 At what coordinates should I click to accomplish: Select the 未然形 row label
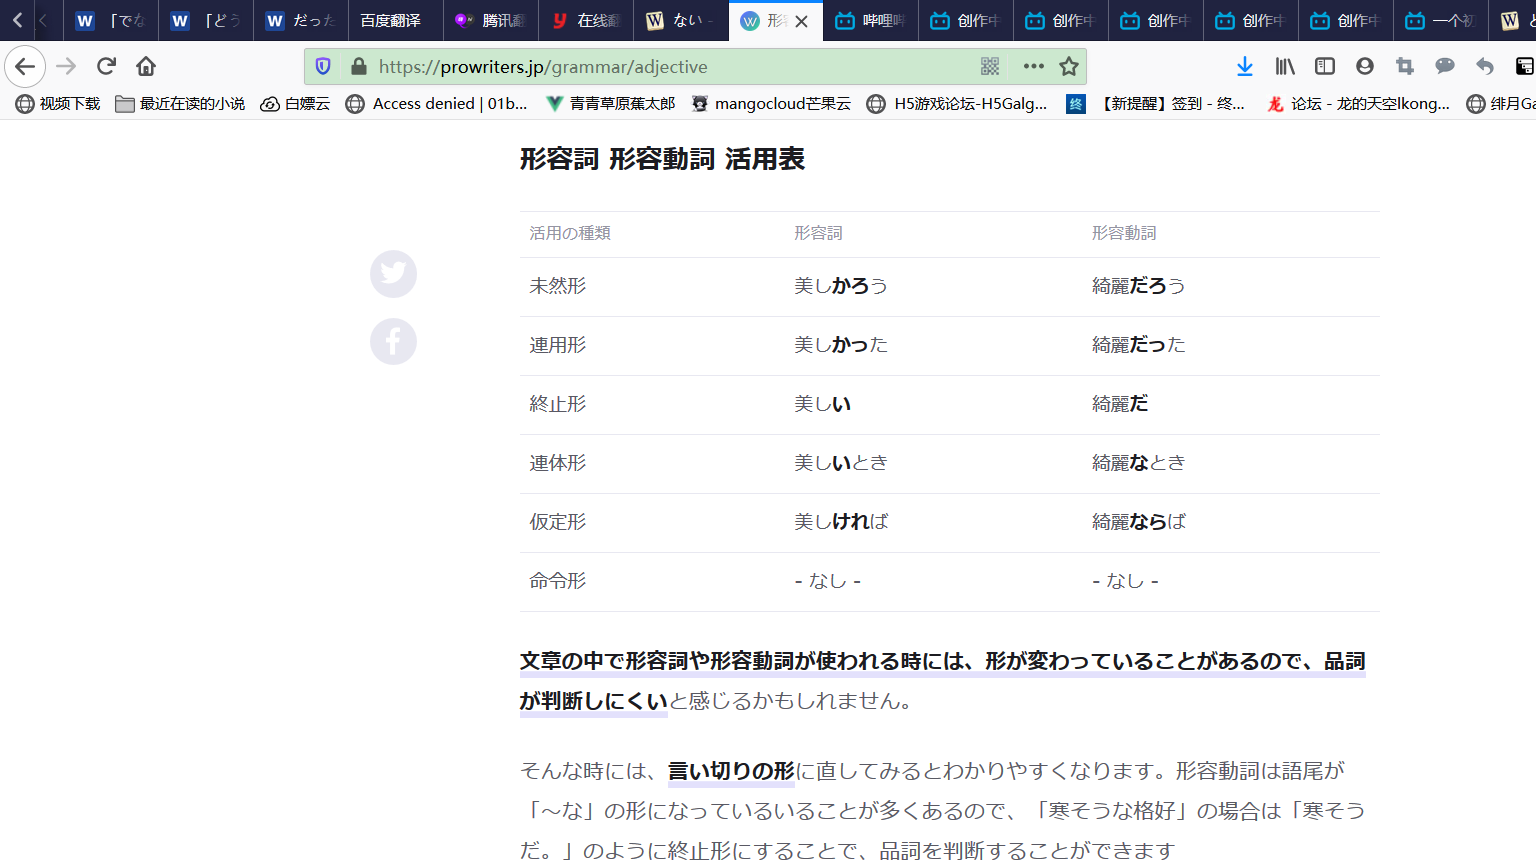(x=558, y=286)
